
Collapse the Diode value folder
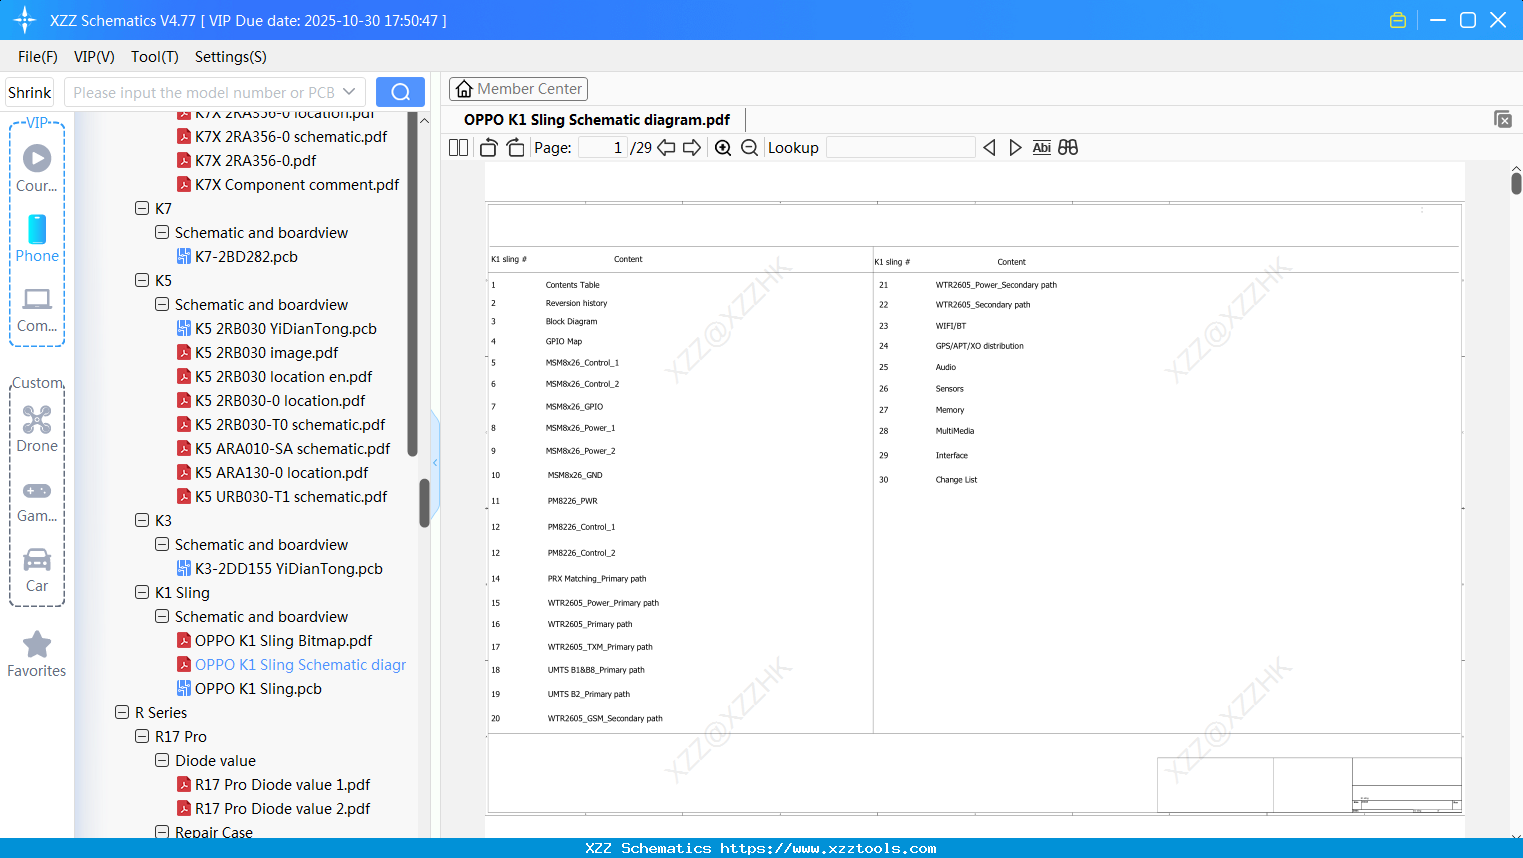tap(162, 761)
